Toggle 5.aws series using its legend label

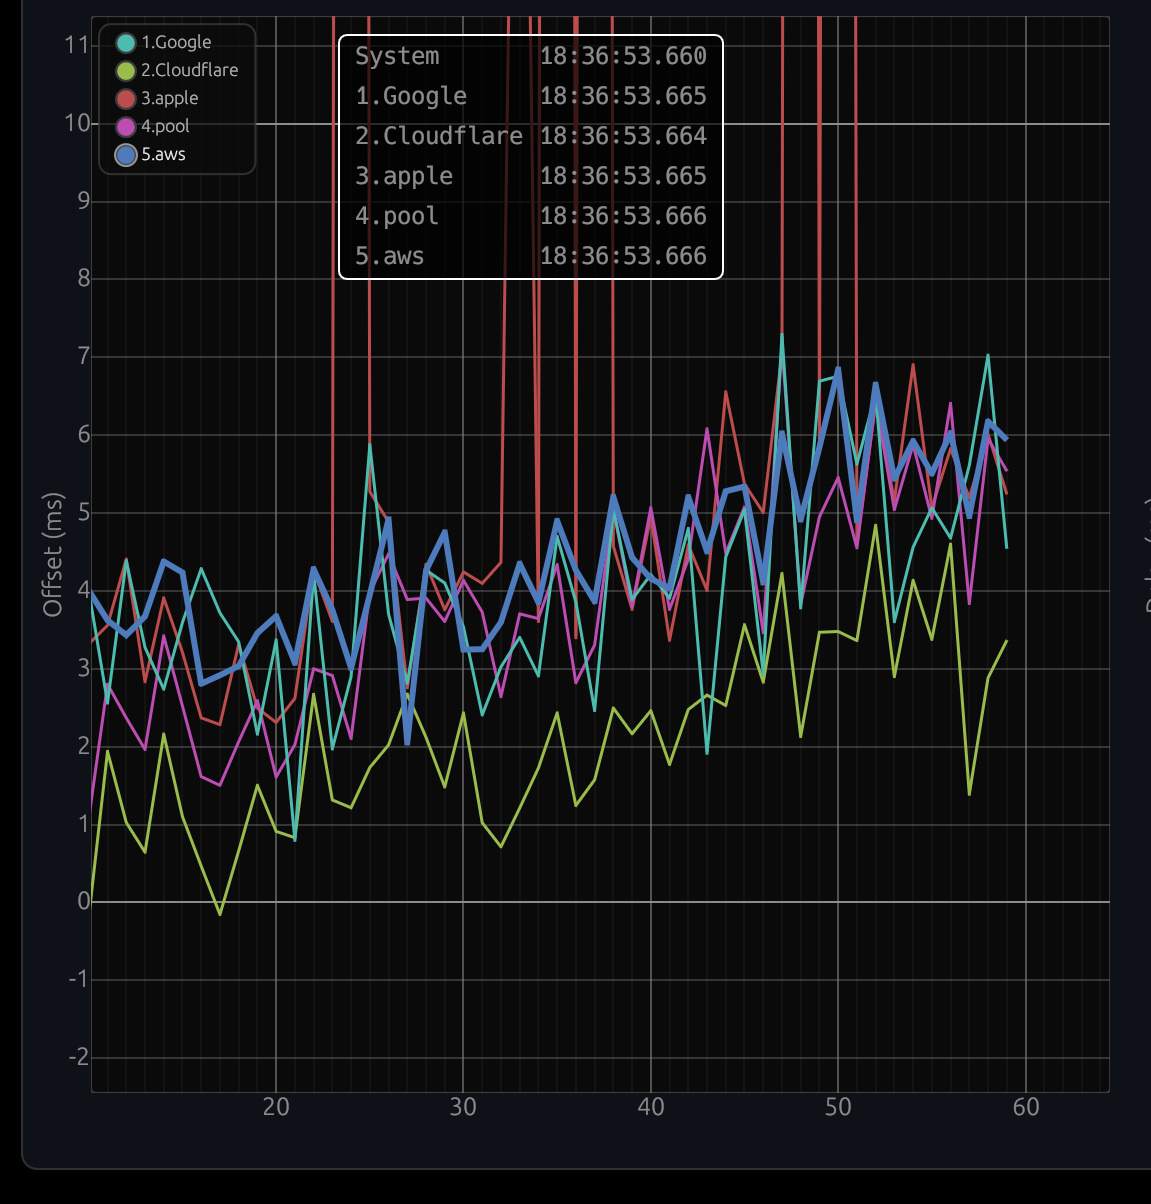(x=163, y=155)
